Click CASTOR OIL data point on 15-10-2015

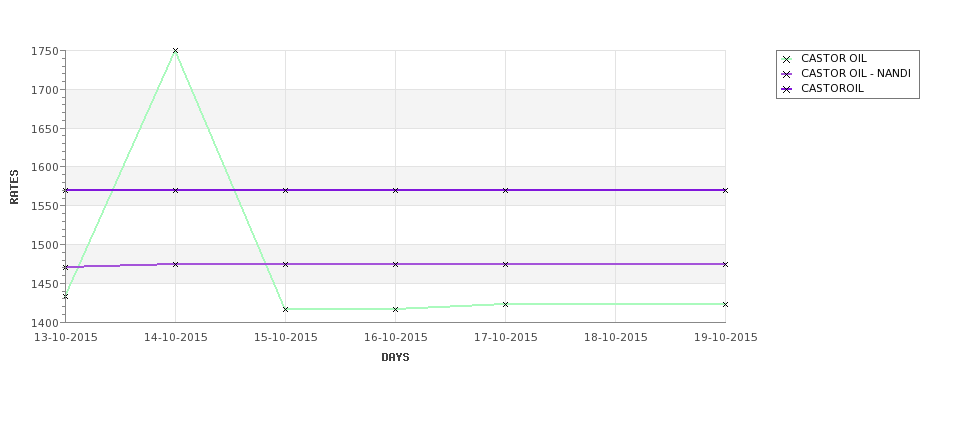pos(285,310)
